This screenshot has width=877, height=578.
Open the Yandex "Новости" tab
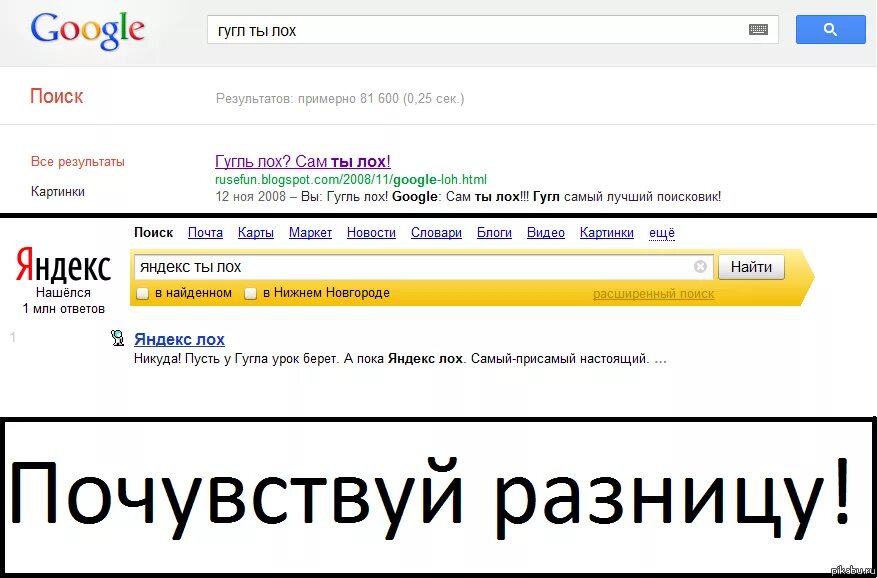click(x=371, y=233)
